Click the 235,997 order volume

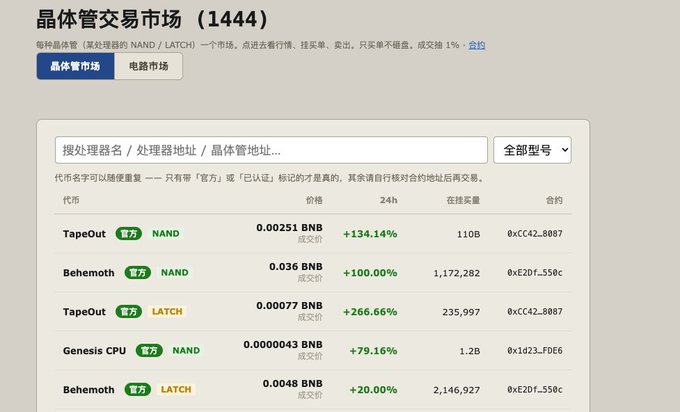[461, 312]
